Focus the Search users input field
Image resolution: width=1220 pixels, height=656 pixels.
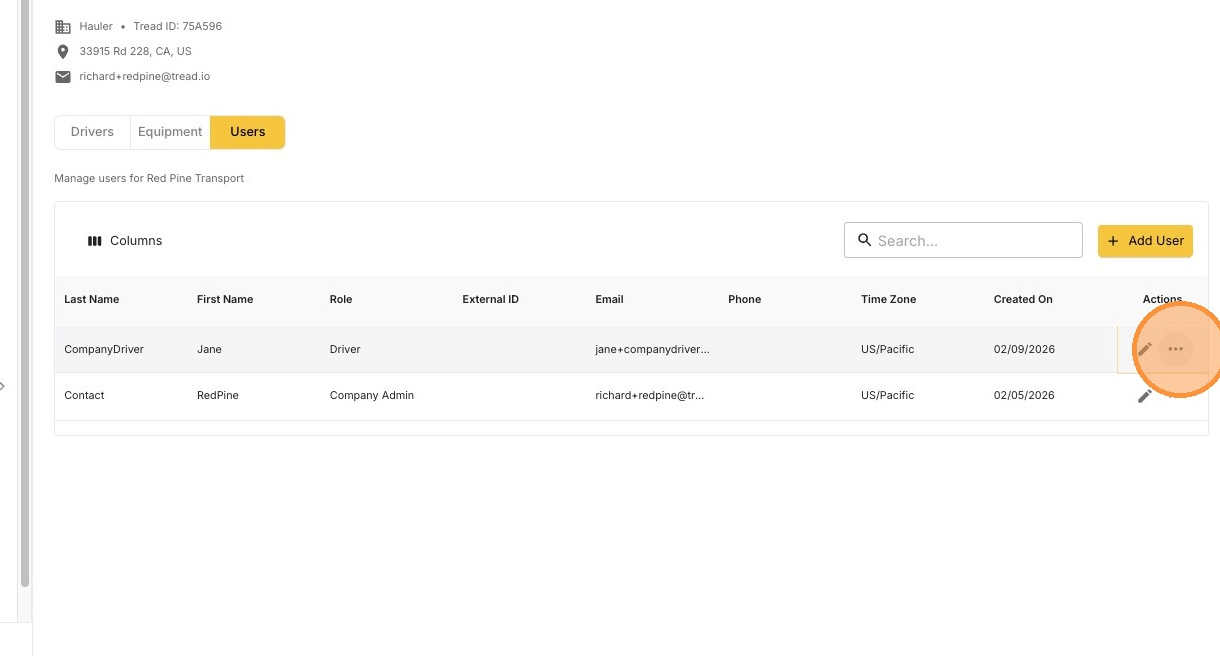[963, 240]
